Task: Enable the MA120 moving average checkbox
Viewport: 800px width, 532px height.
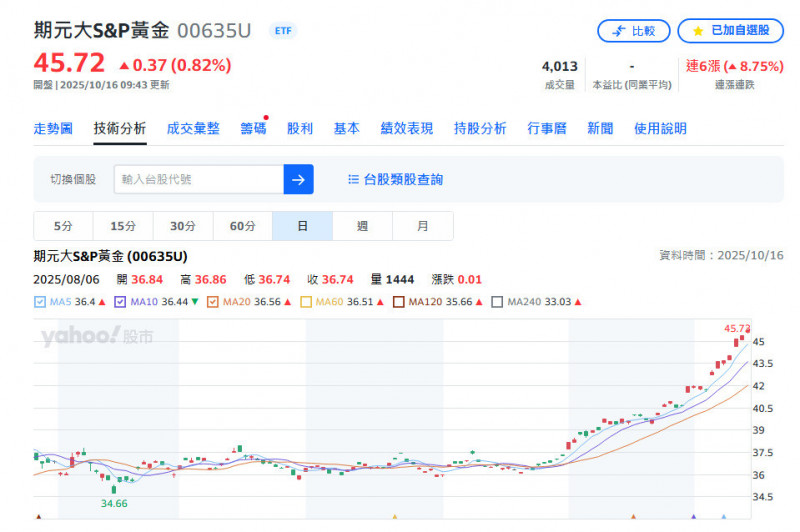Action: (399, 302)
